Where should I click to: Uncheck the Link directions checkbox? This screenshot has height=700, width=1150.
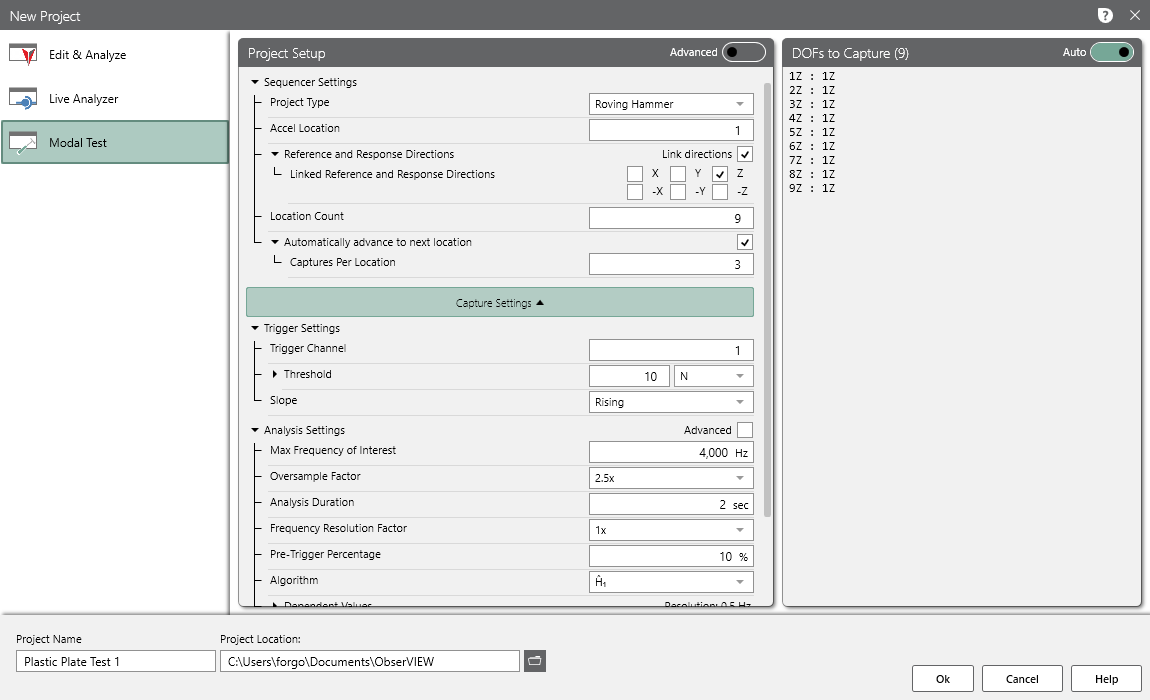[744, 154]
